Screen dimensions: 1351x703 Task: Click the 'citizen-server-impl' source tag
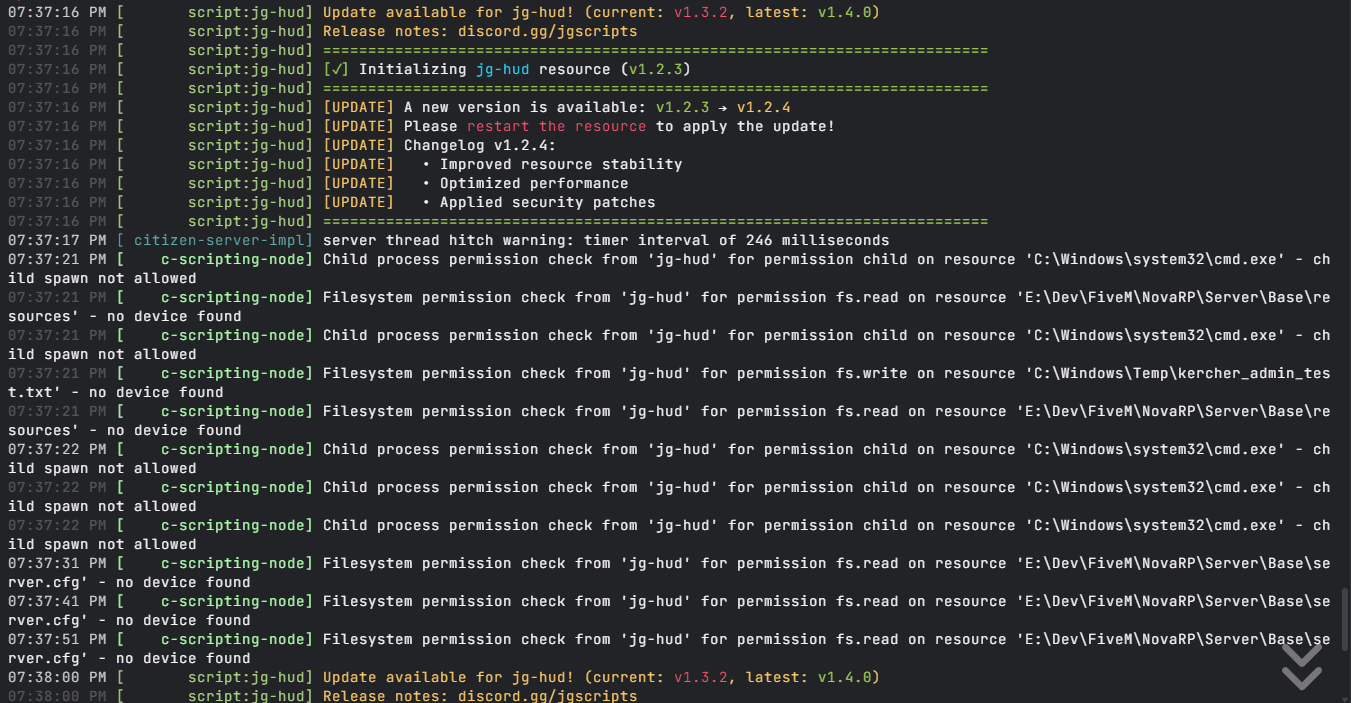223,240
